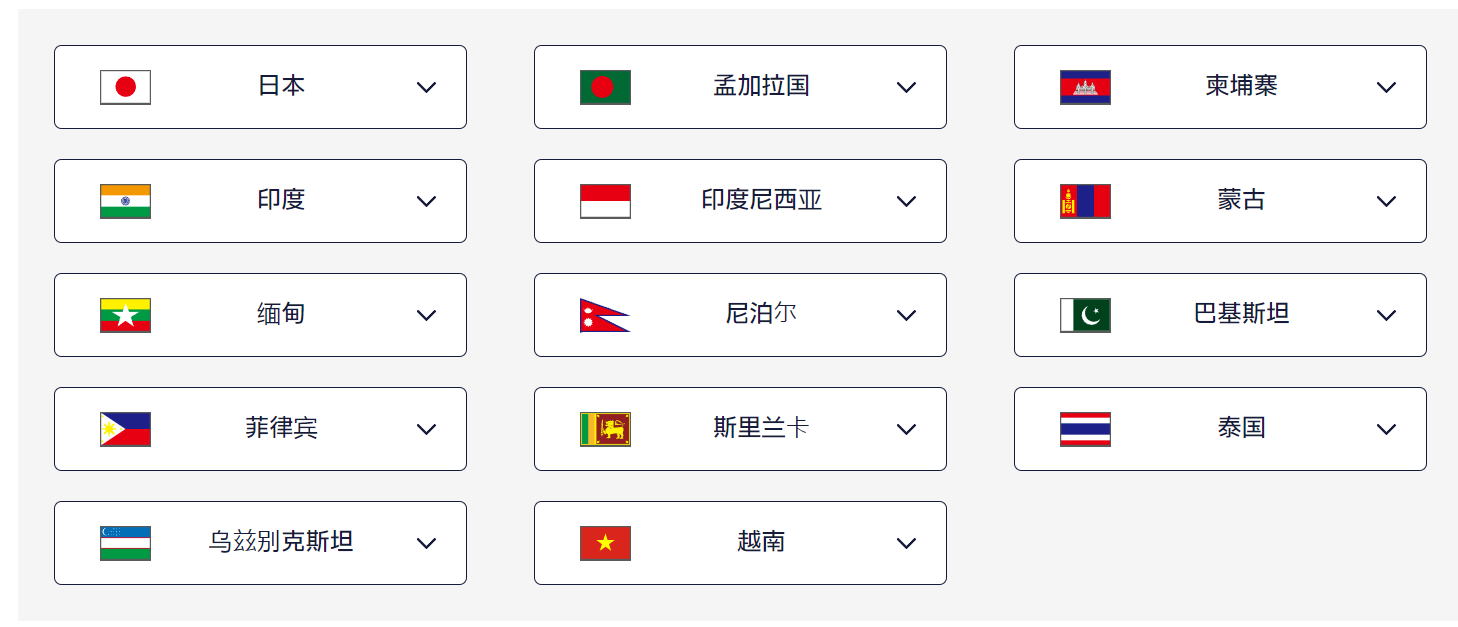Click the Pakistan flag icon

1085,315
